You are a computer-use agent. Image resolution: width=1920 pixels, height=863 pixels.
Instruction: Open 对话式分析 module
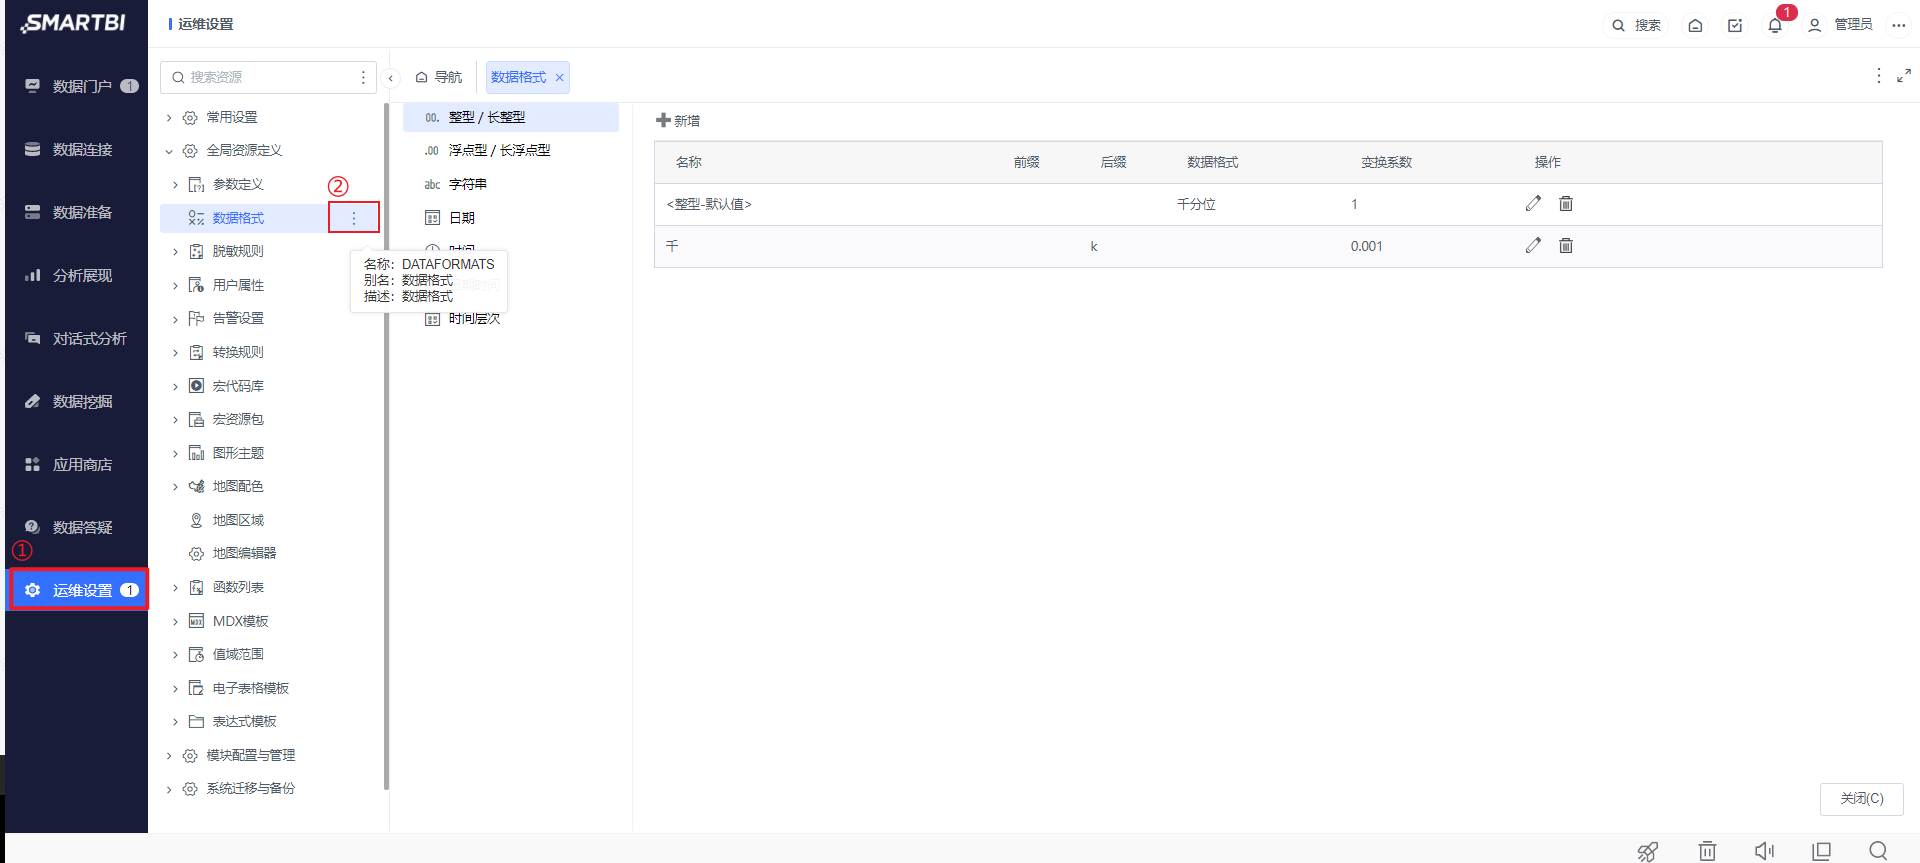pyautogui.click(x=76, y=338)
